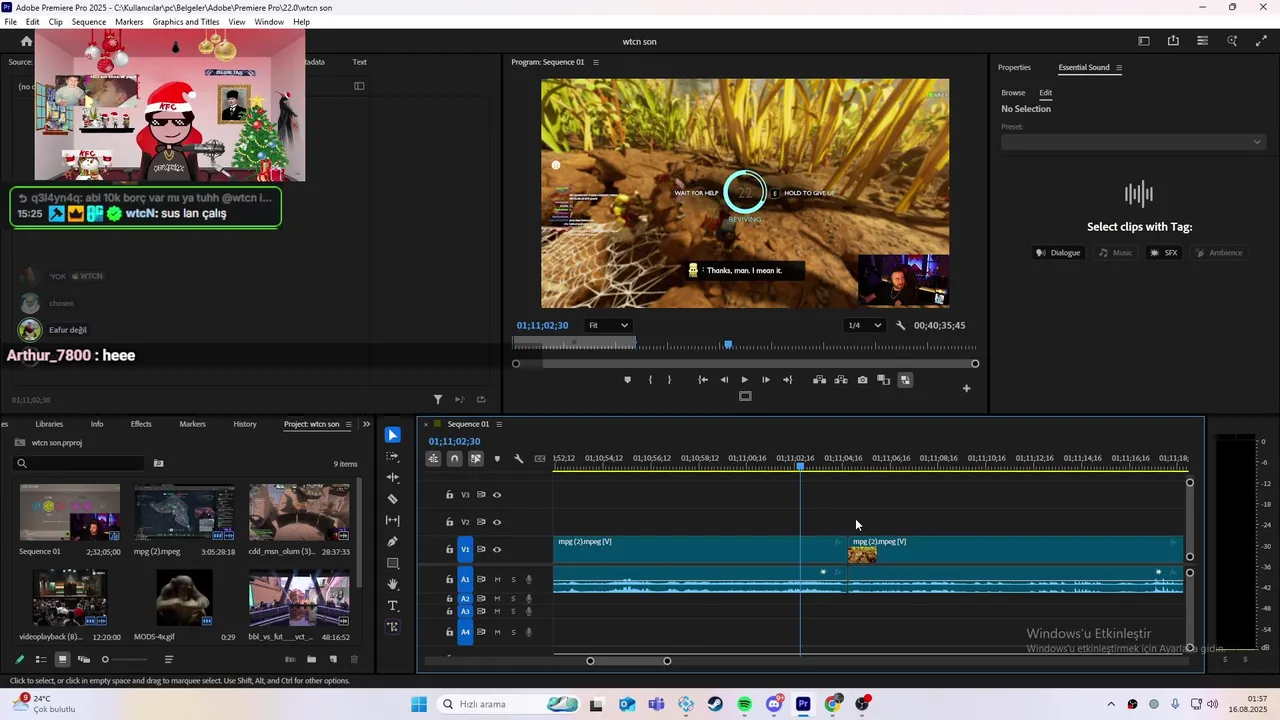This screenshot has height=720, width=1280.
Task: Select the Selection tool arrow
Action: (392, 435)
